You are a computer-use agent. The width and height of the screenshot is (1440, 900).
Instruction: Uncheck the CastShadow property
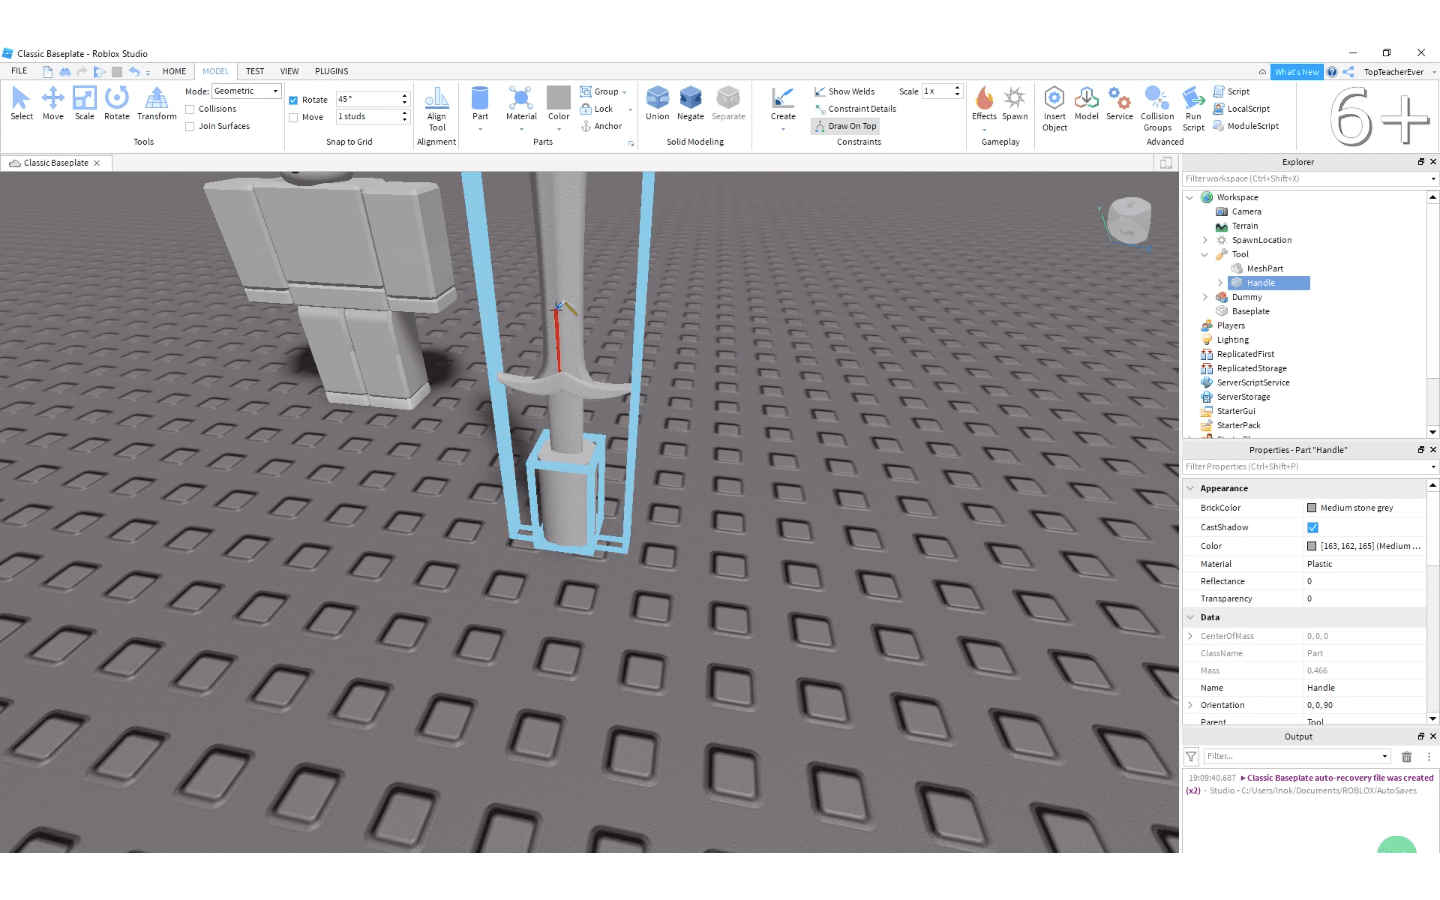[x=1313, y=527]
